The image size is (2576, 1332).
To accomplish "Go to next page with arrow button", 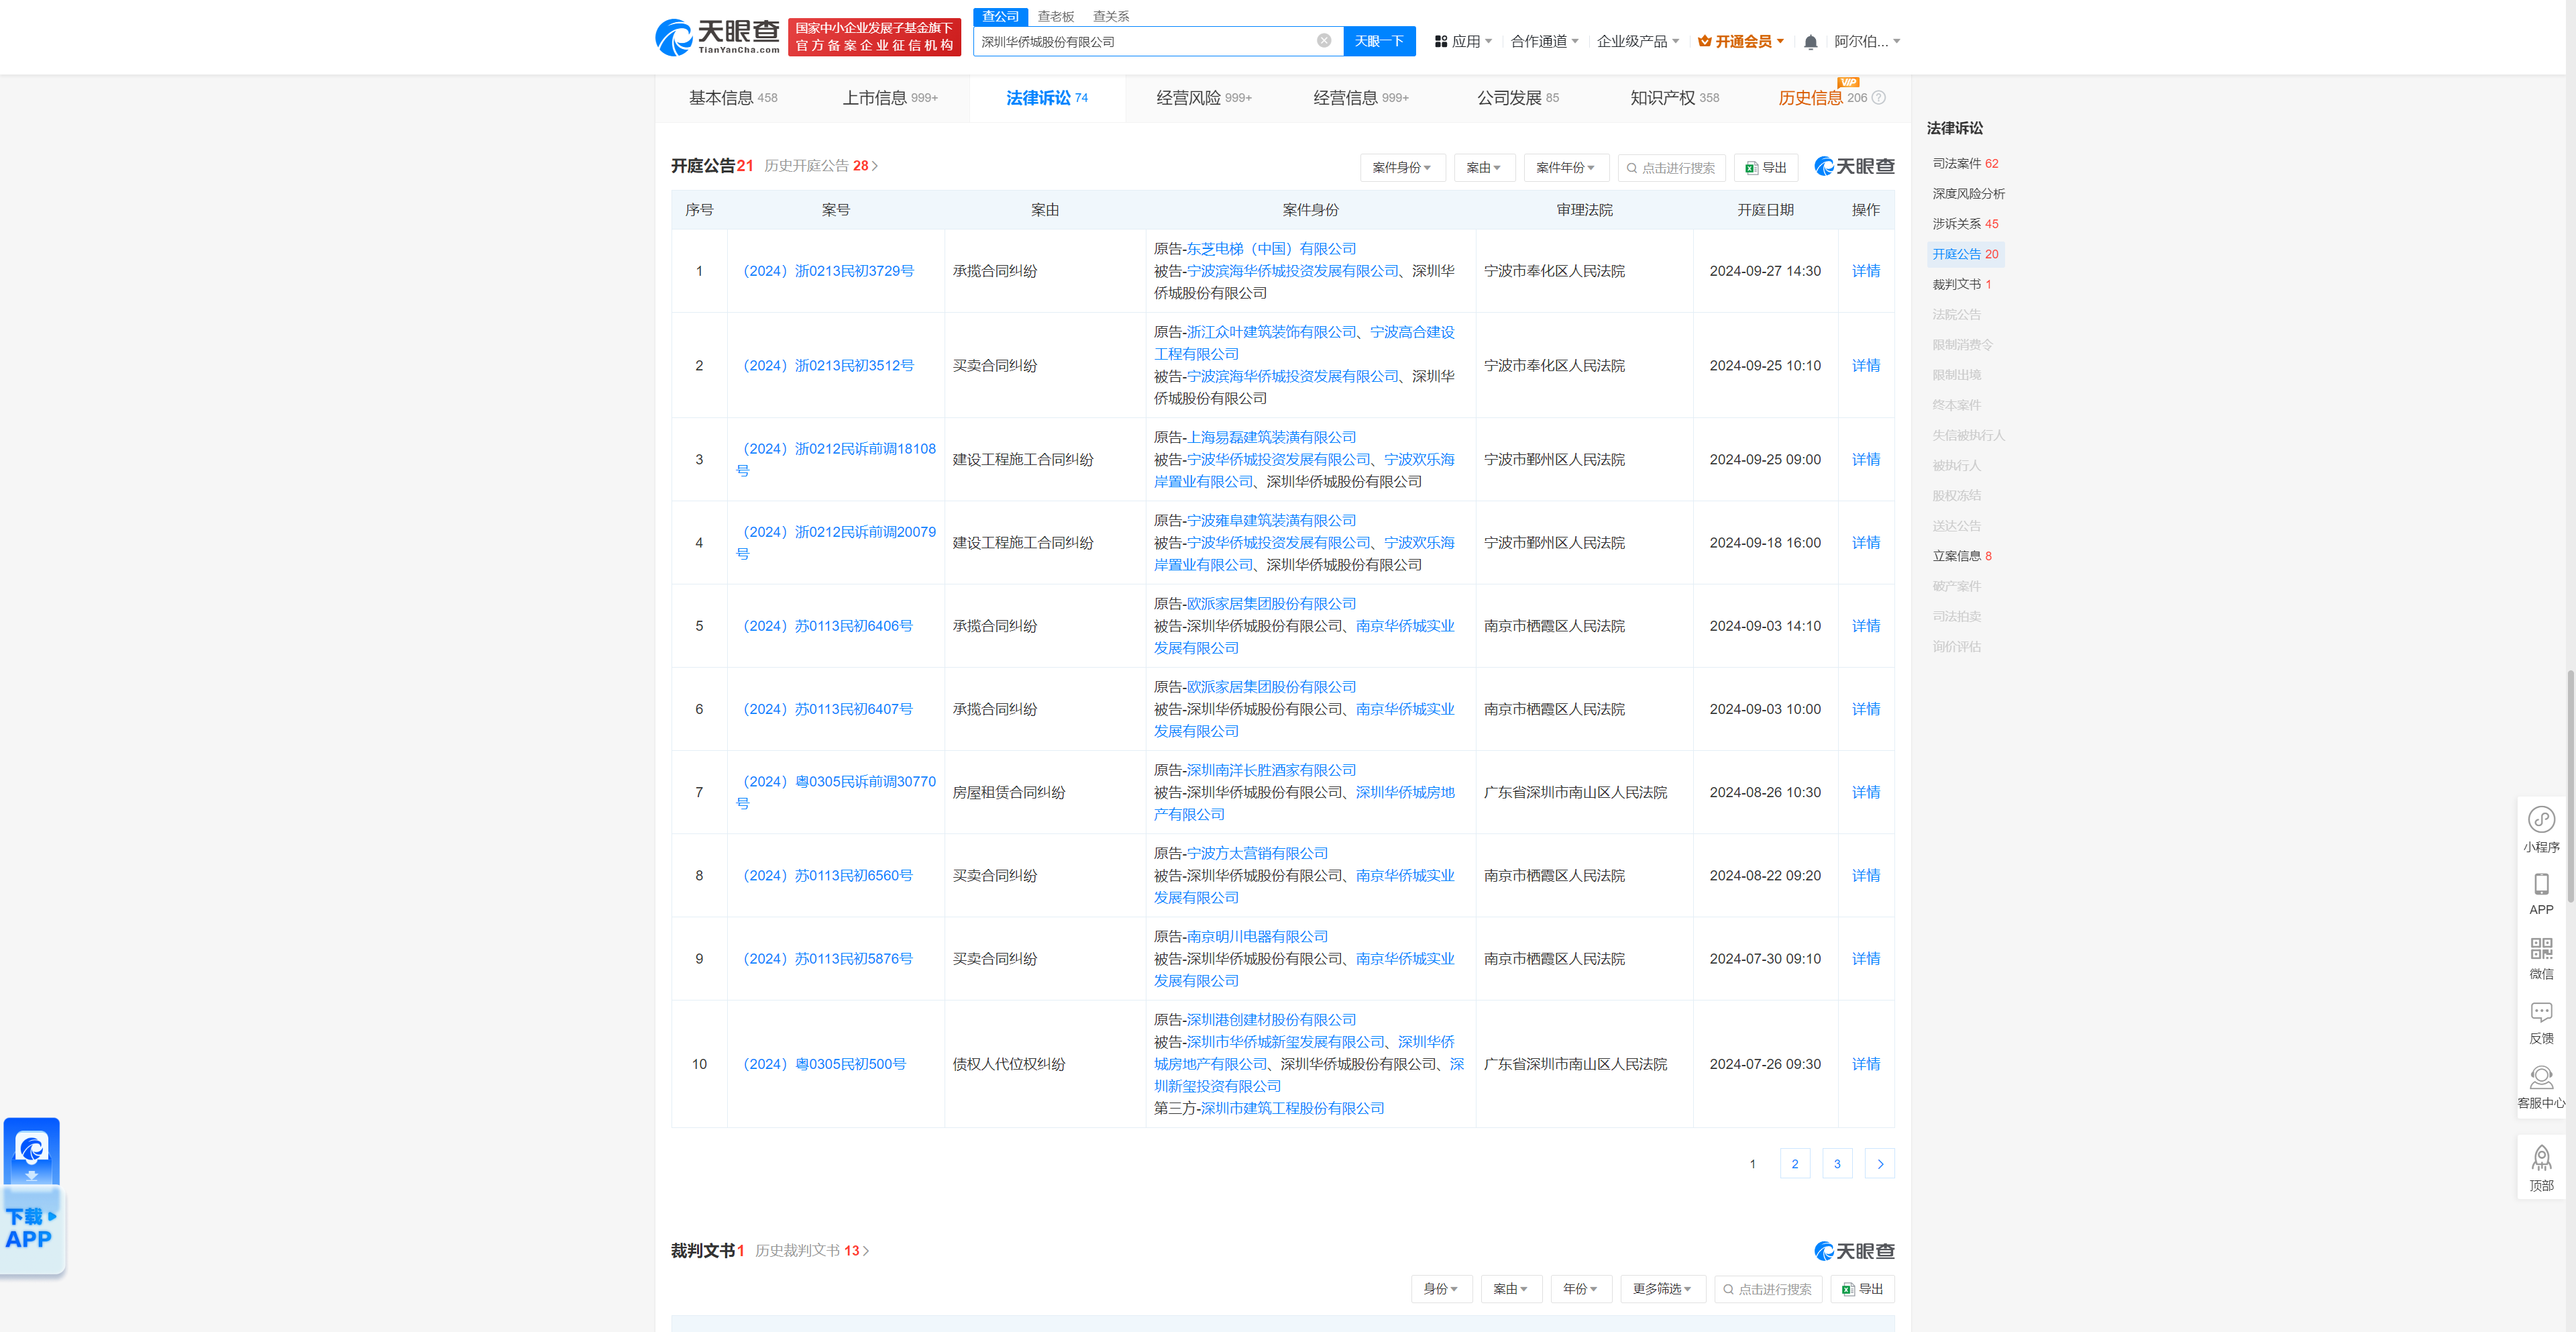I will (1880, 1164).
